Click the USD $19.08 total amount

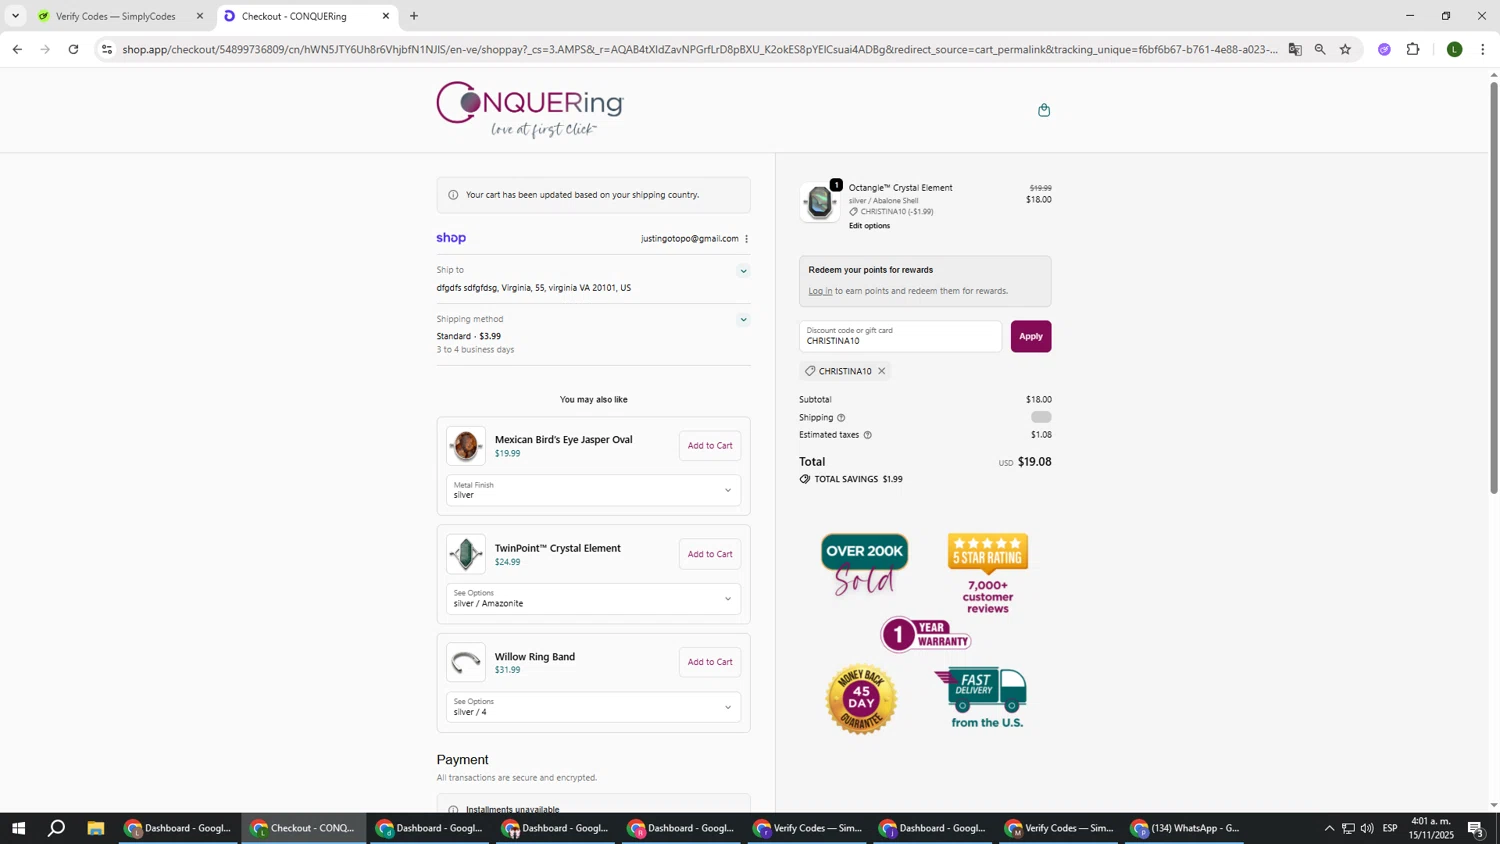click(1025, 462)
